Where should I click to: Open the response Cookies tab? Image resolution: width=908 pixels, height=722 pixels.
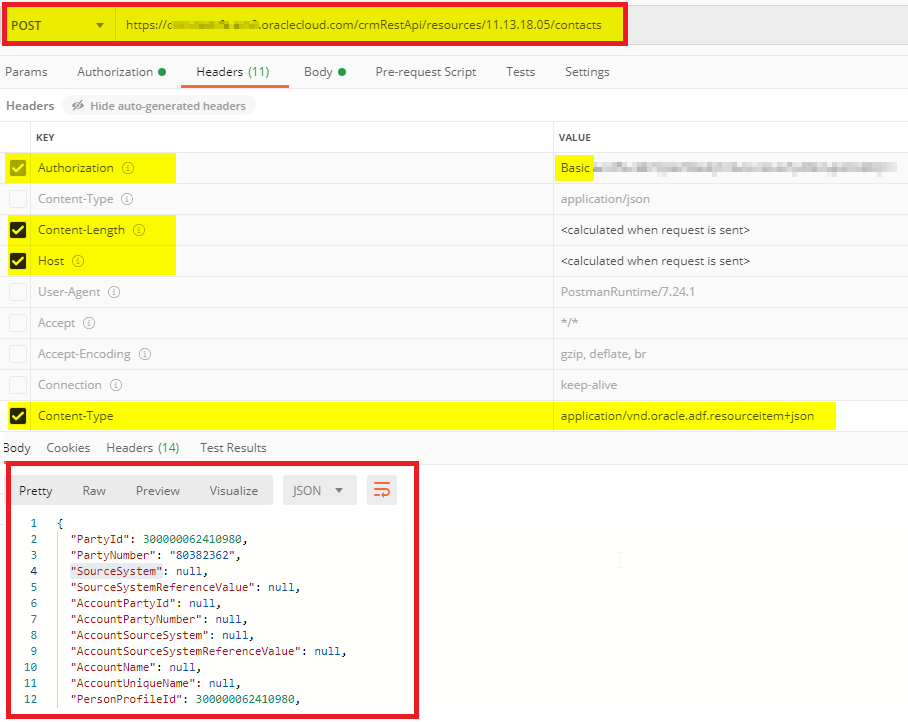point(68,448)
